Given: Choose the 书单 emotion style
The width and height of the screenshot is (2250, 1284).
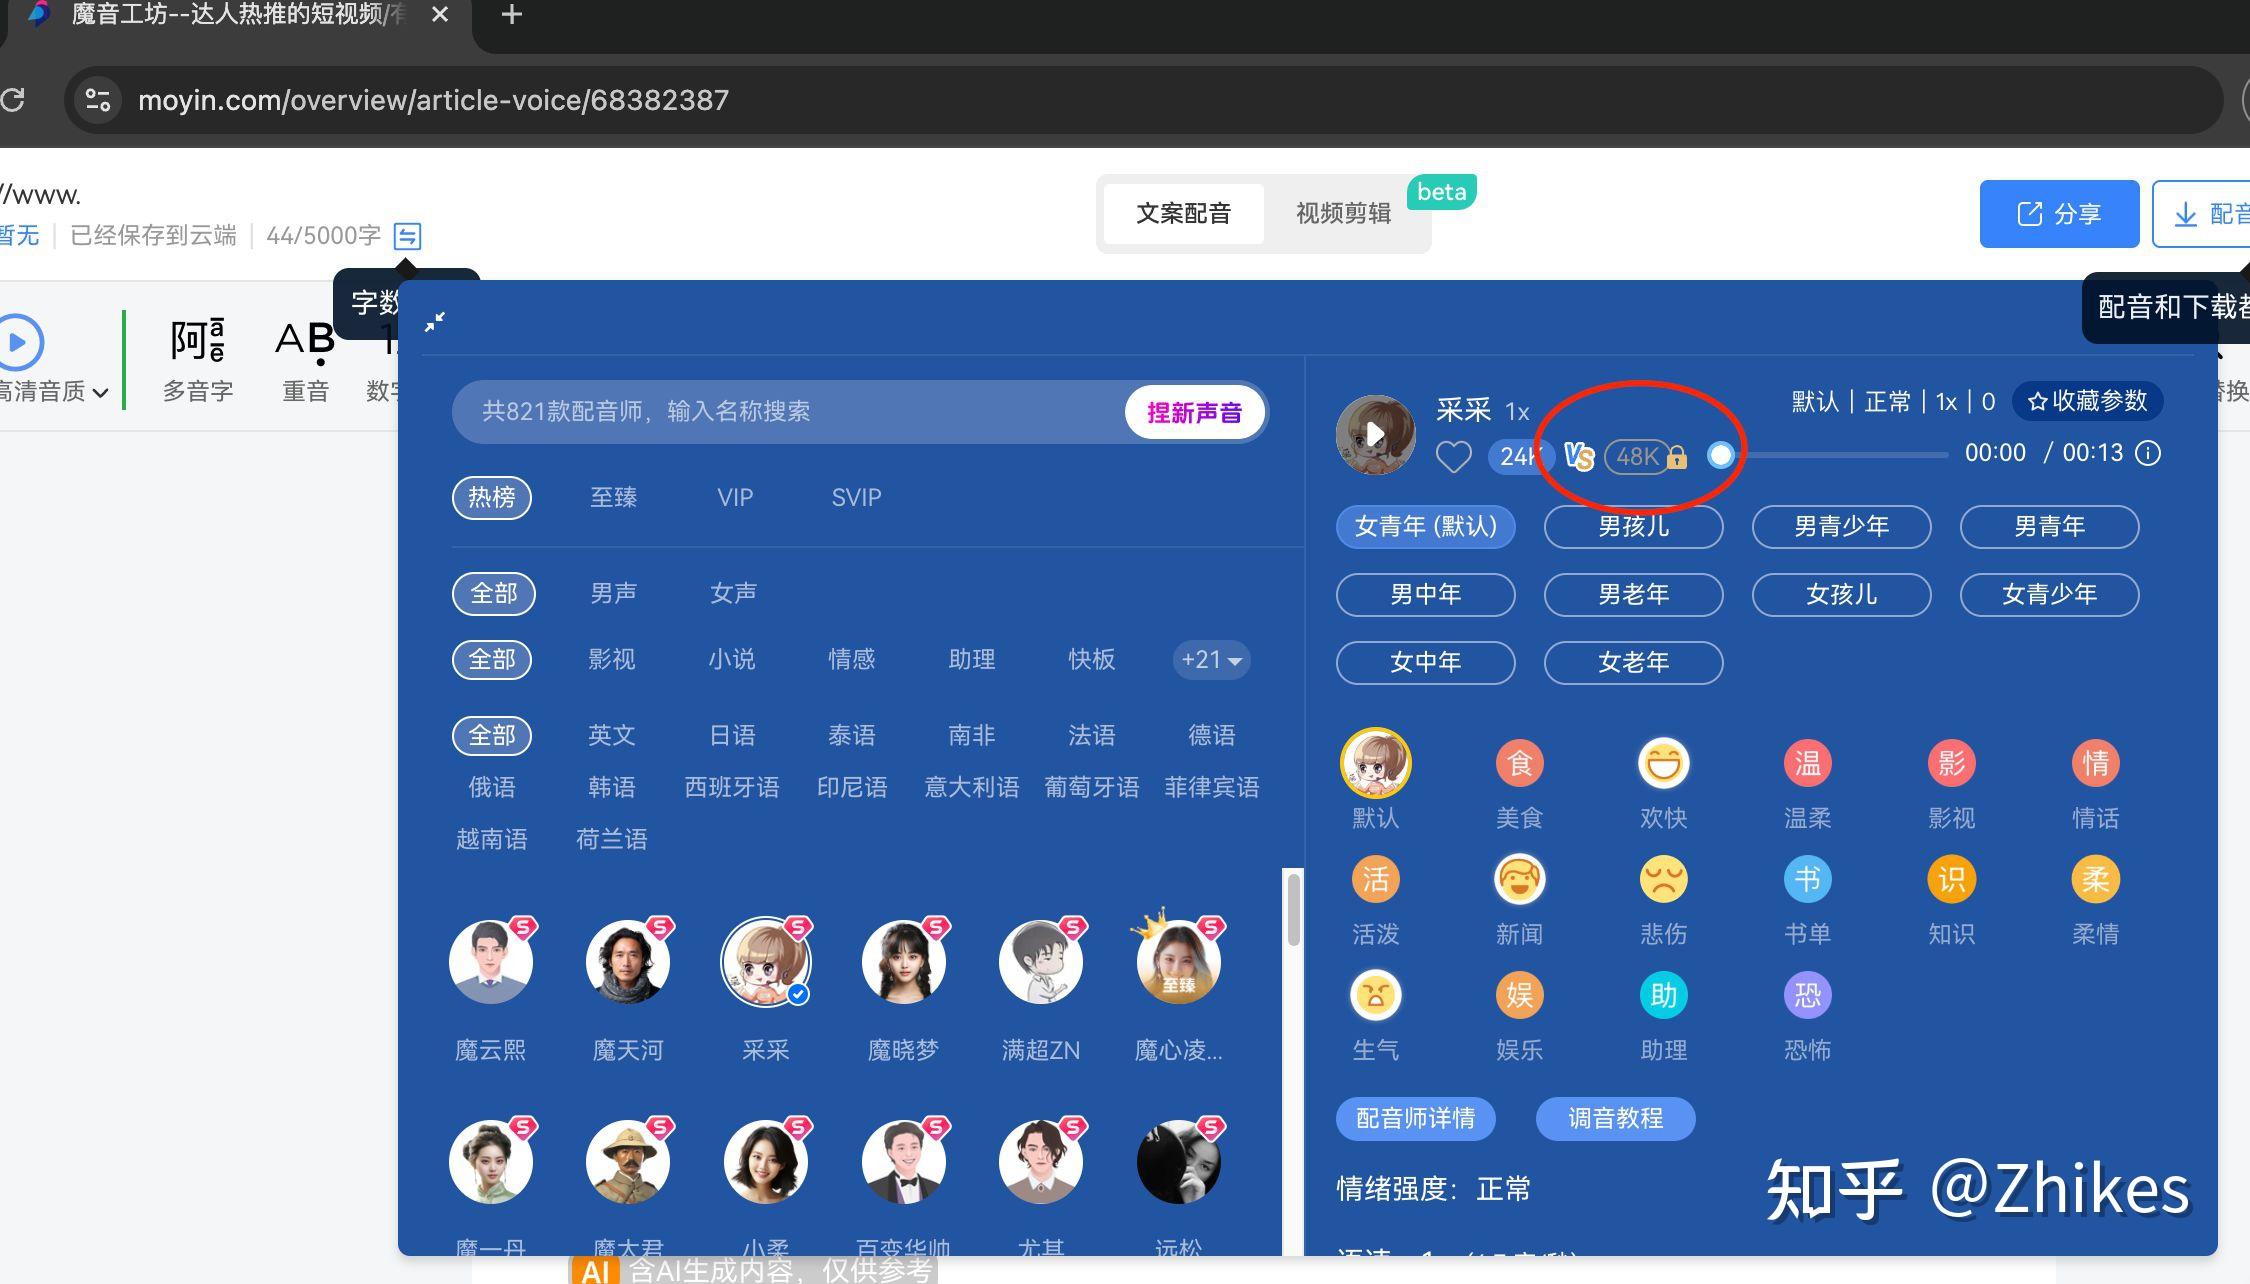Looking at the screenshot, I should 1807,900.
